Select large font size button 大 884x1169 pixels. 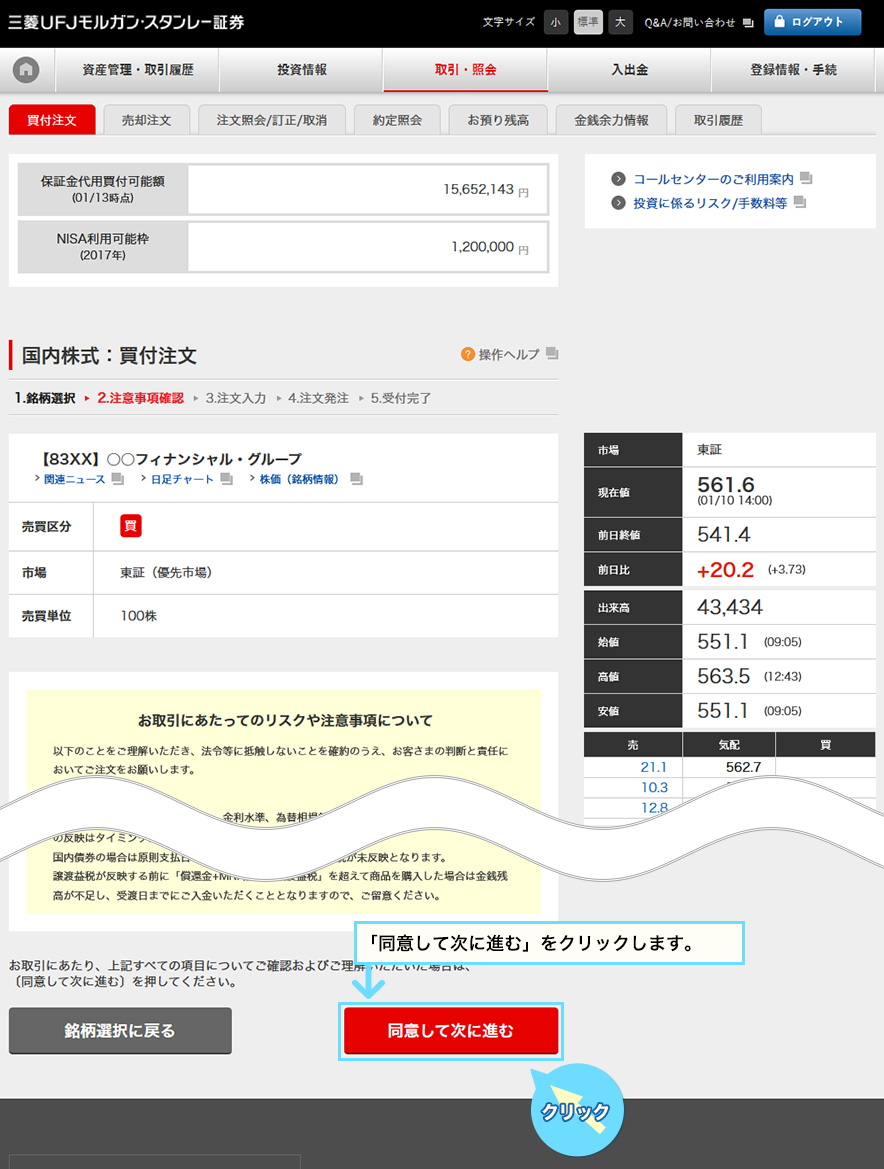[619, 22]
